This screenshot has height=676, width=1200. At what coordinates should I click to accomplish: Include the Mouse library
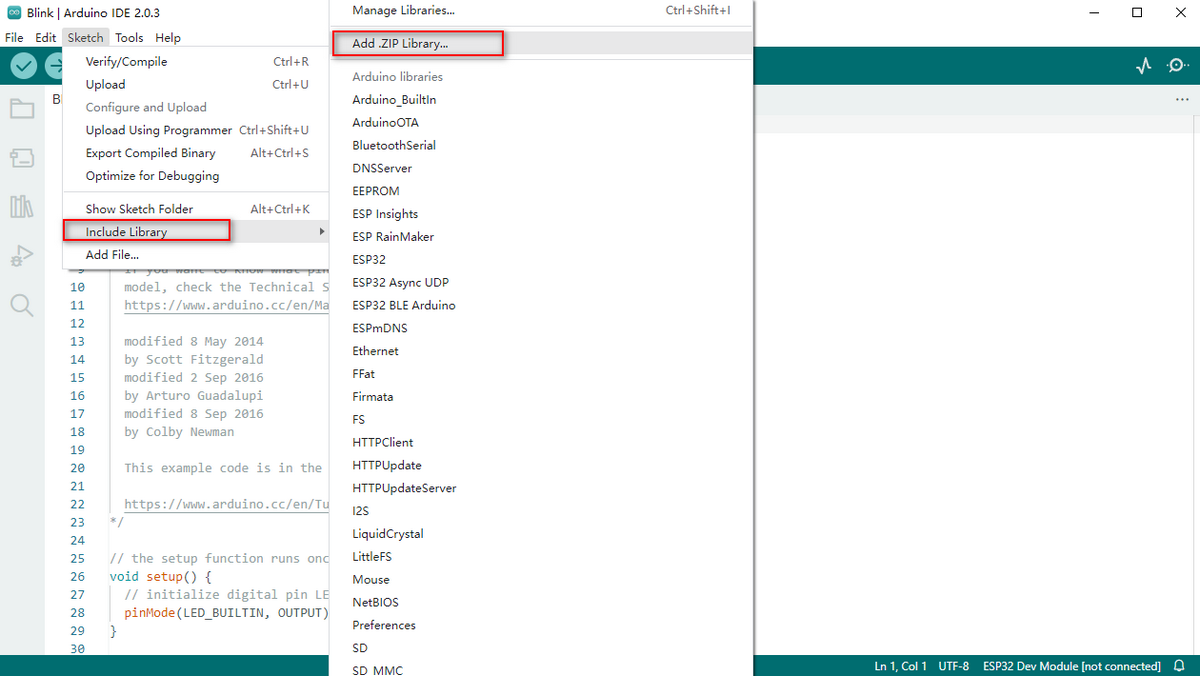(541, 580)
